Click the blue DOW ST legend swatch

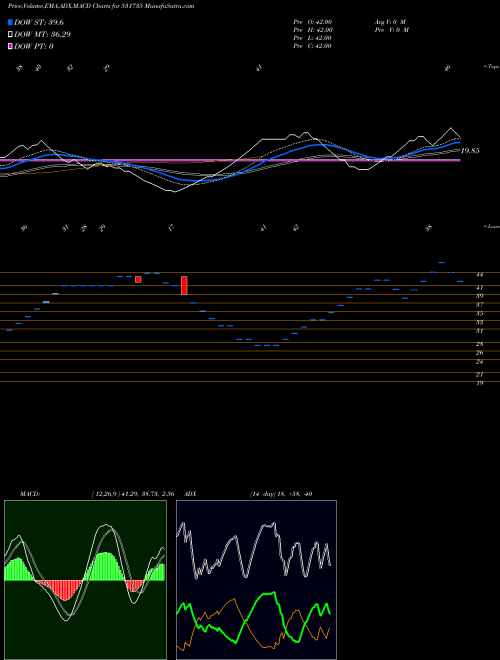tap(10, 22)
